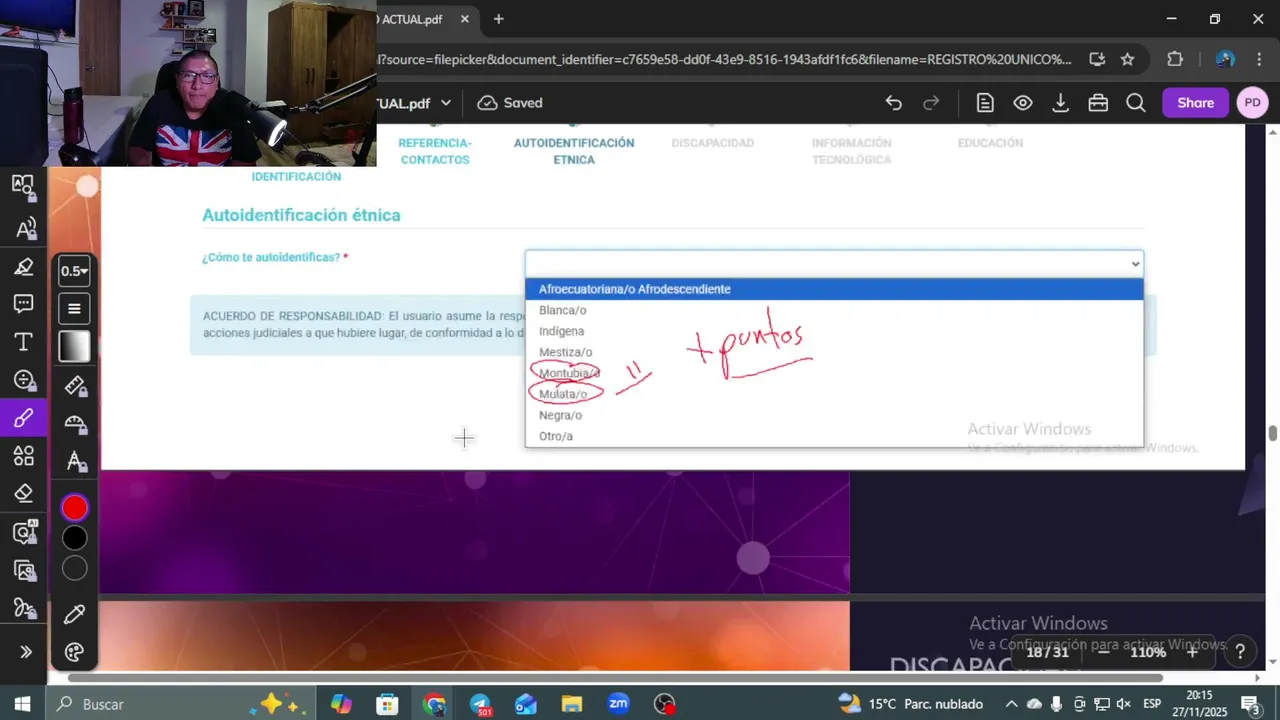Screen dimensions: 1280x720
Task: Open the PD profile avatar
Action: [1252, 103]
